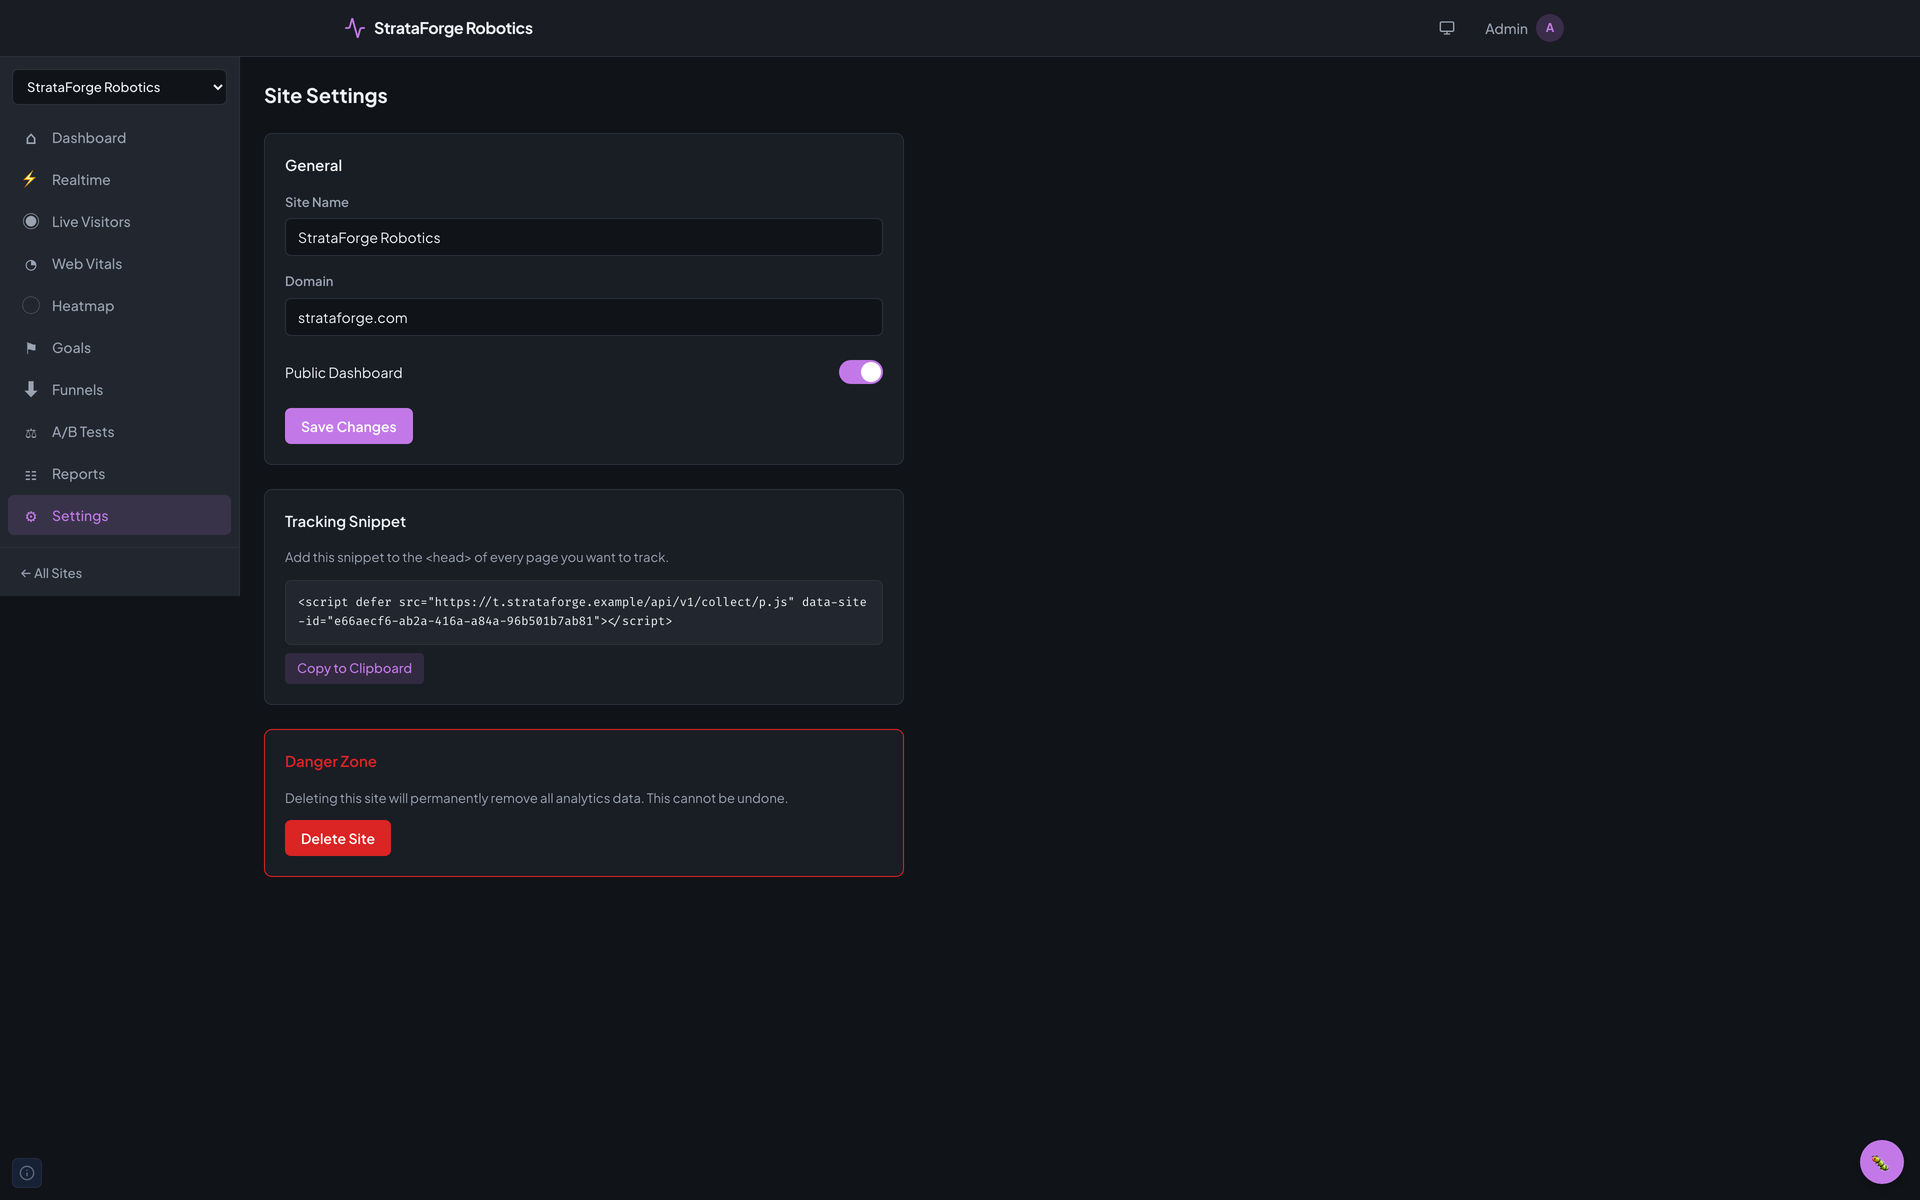Click the 'Add this snippet to the <head>' text
The height and width of the screenshot is (1200, 1920).
476,557
